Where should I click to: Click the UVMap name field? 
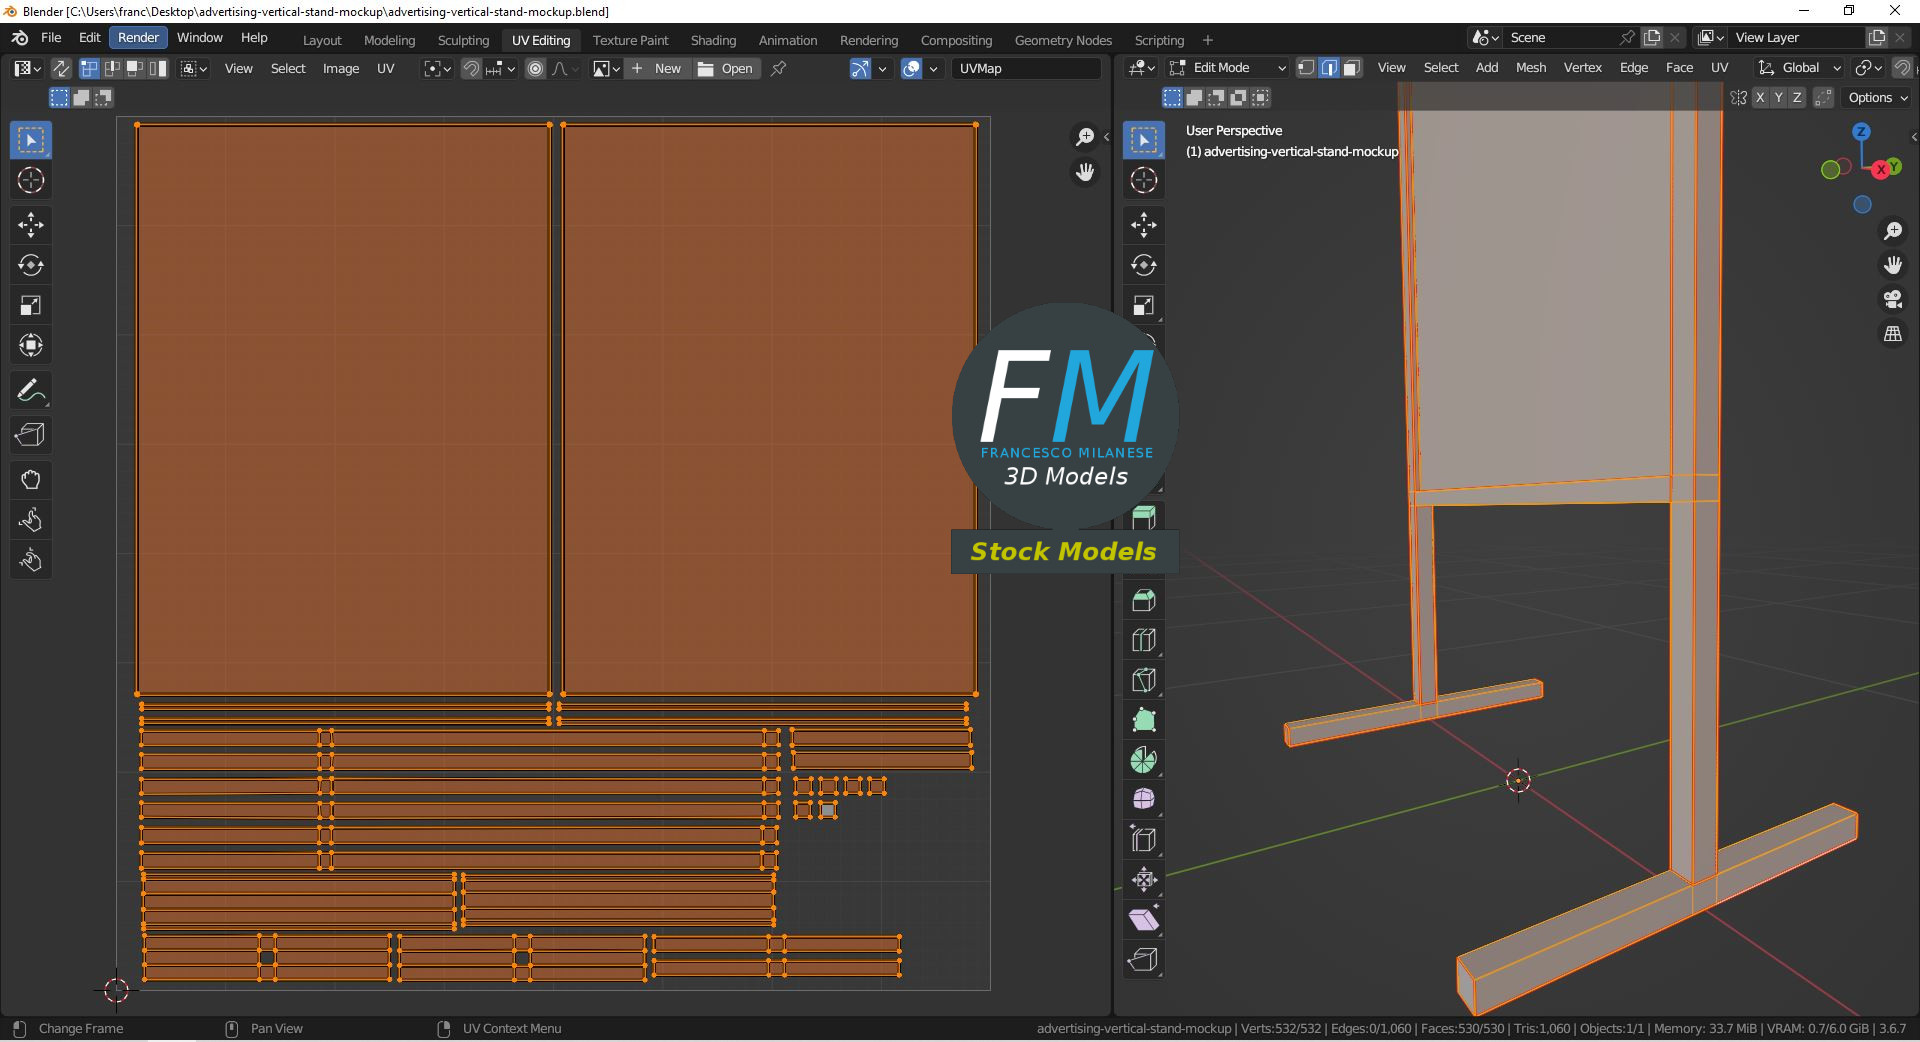tap(1025, 68)
